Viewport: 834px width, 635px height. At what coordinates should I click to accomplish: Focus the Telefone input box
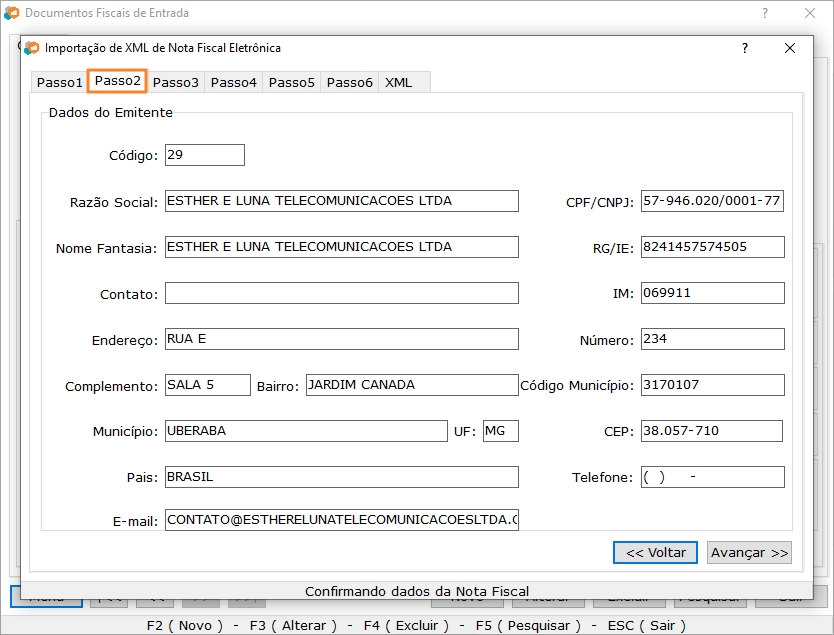(x=712, y=477)
